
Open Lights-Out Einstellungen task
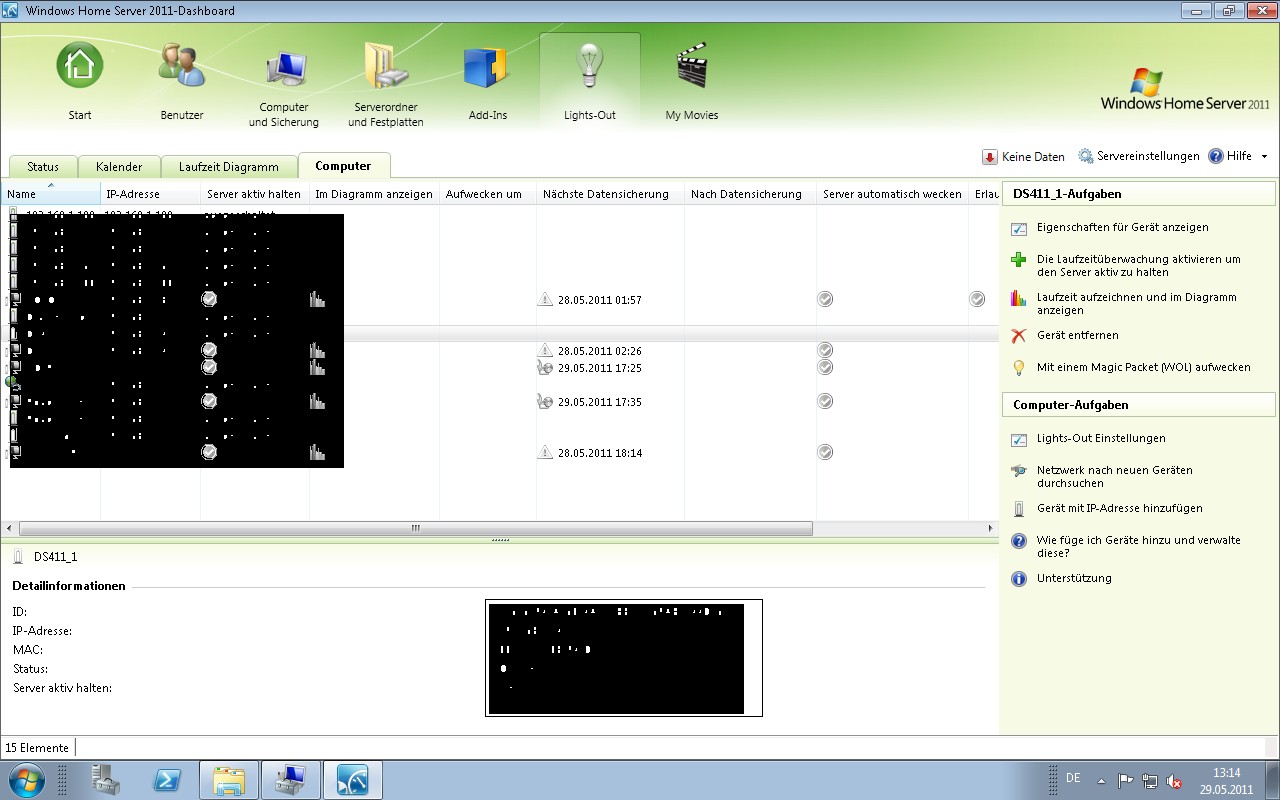pos(1100,438)
